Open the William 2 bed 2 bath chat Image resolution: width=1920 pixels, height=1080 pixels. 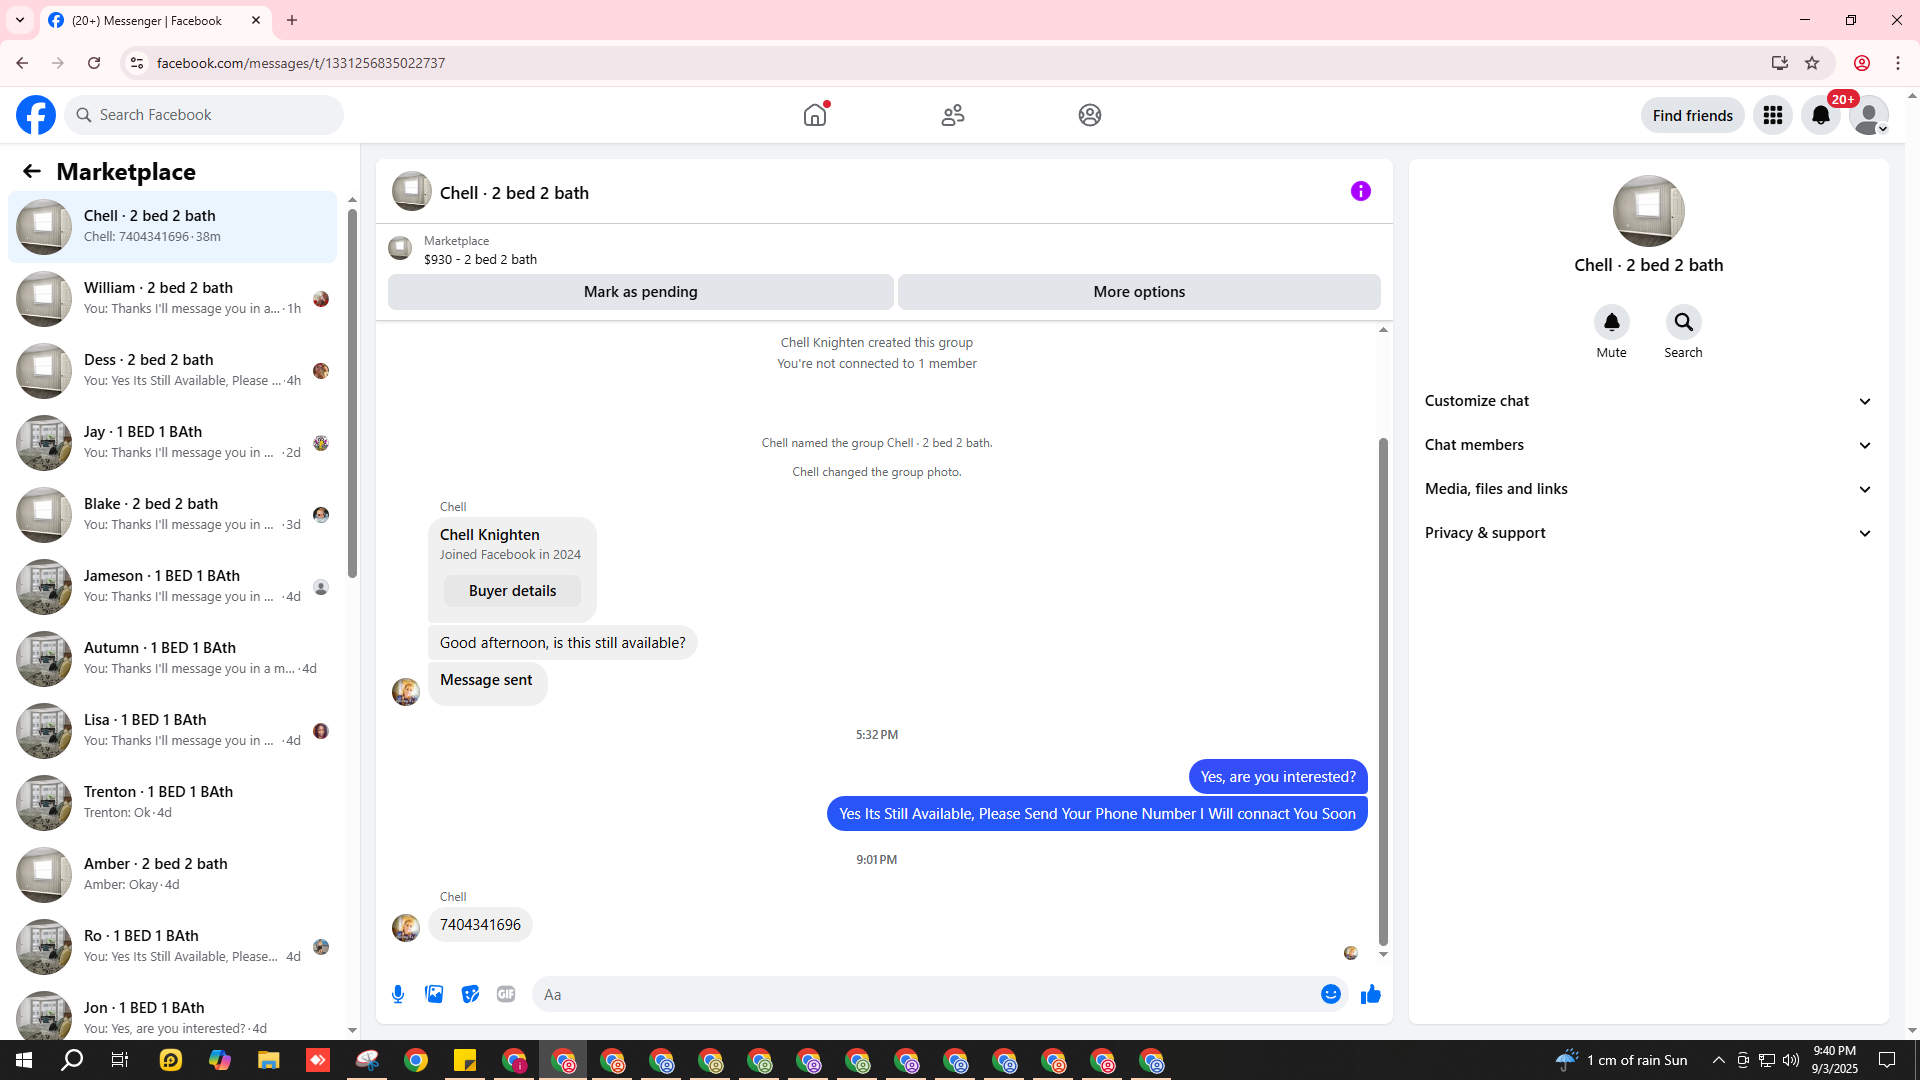point(172,299)
